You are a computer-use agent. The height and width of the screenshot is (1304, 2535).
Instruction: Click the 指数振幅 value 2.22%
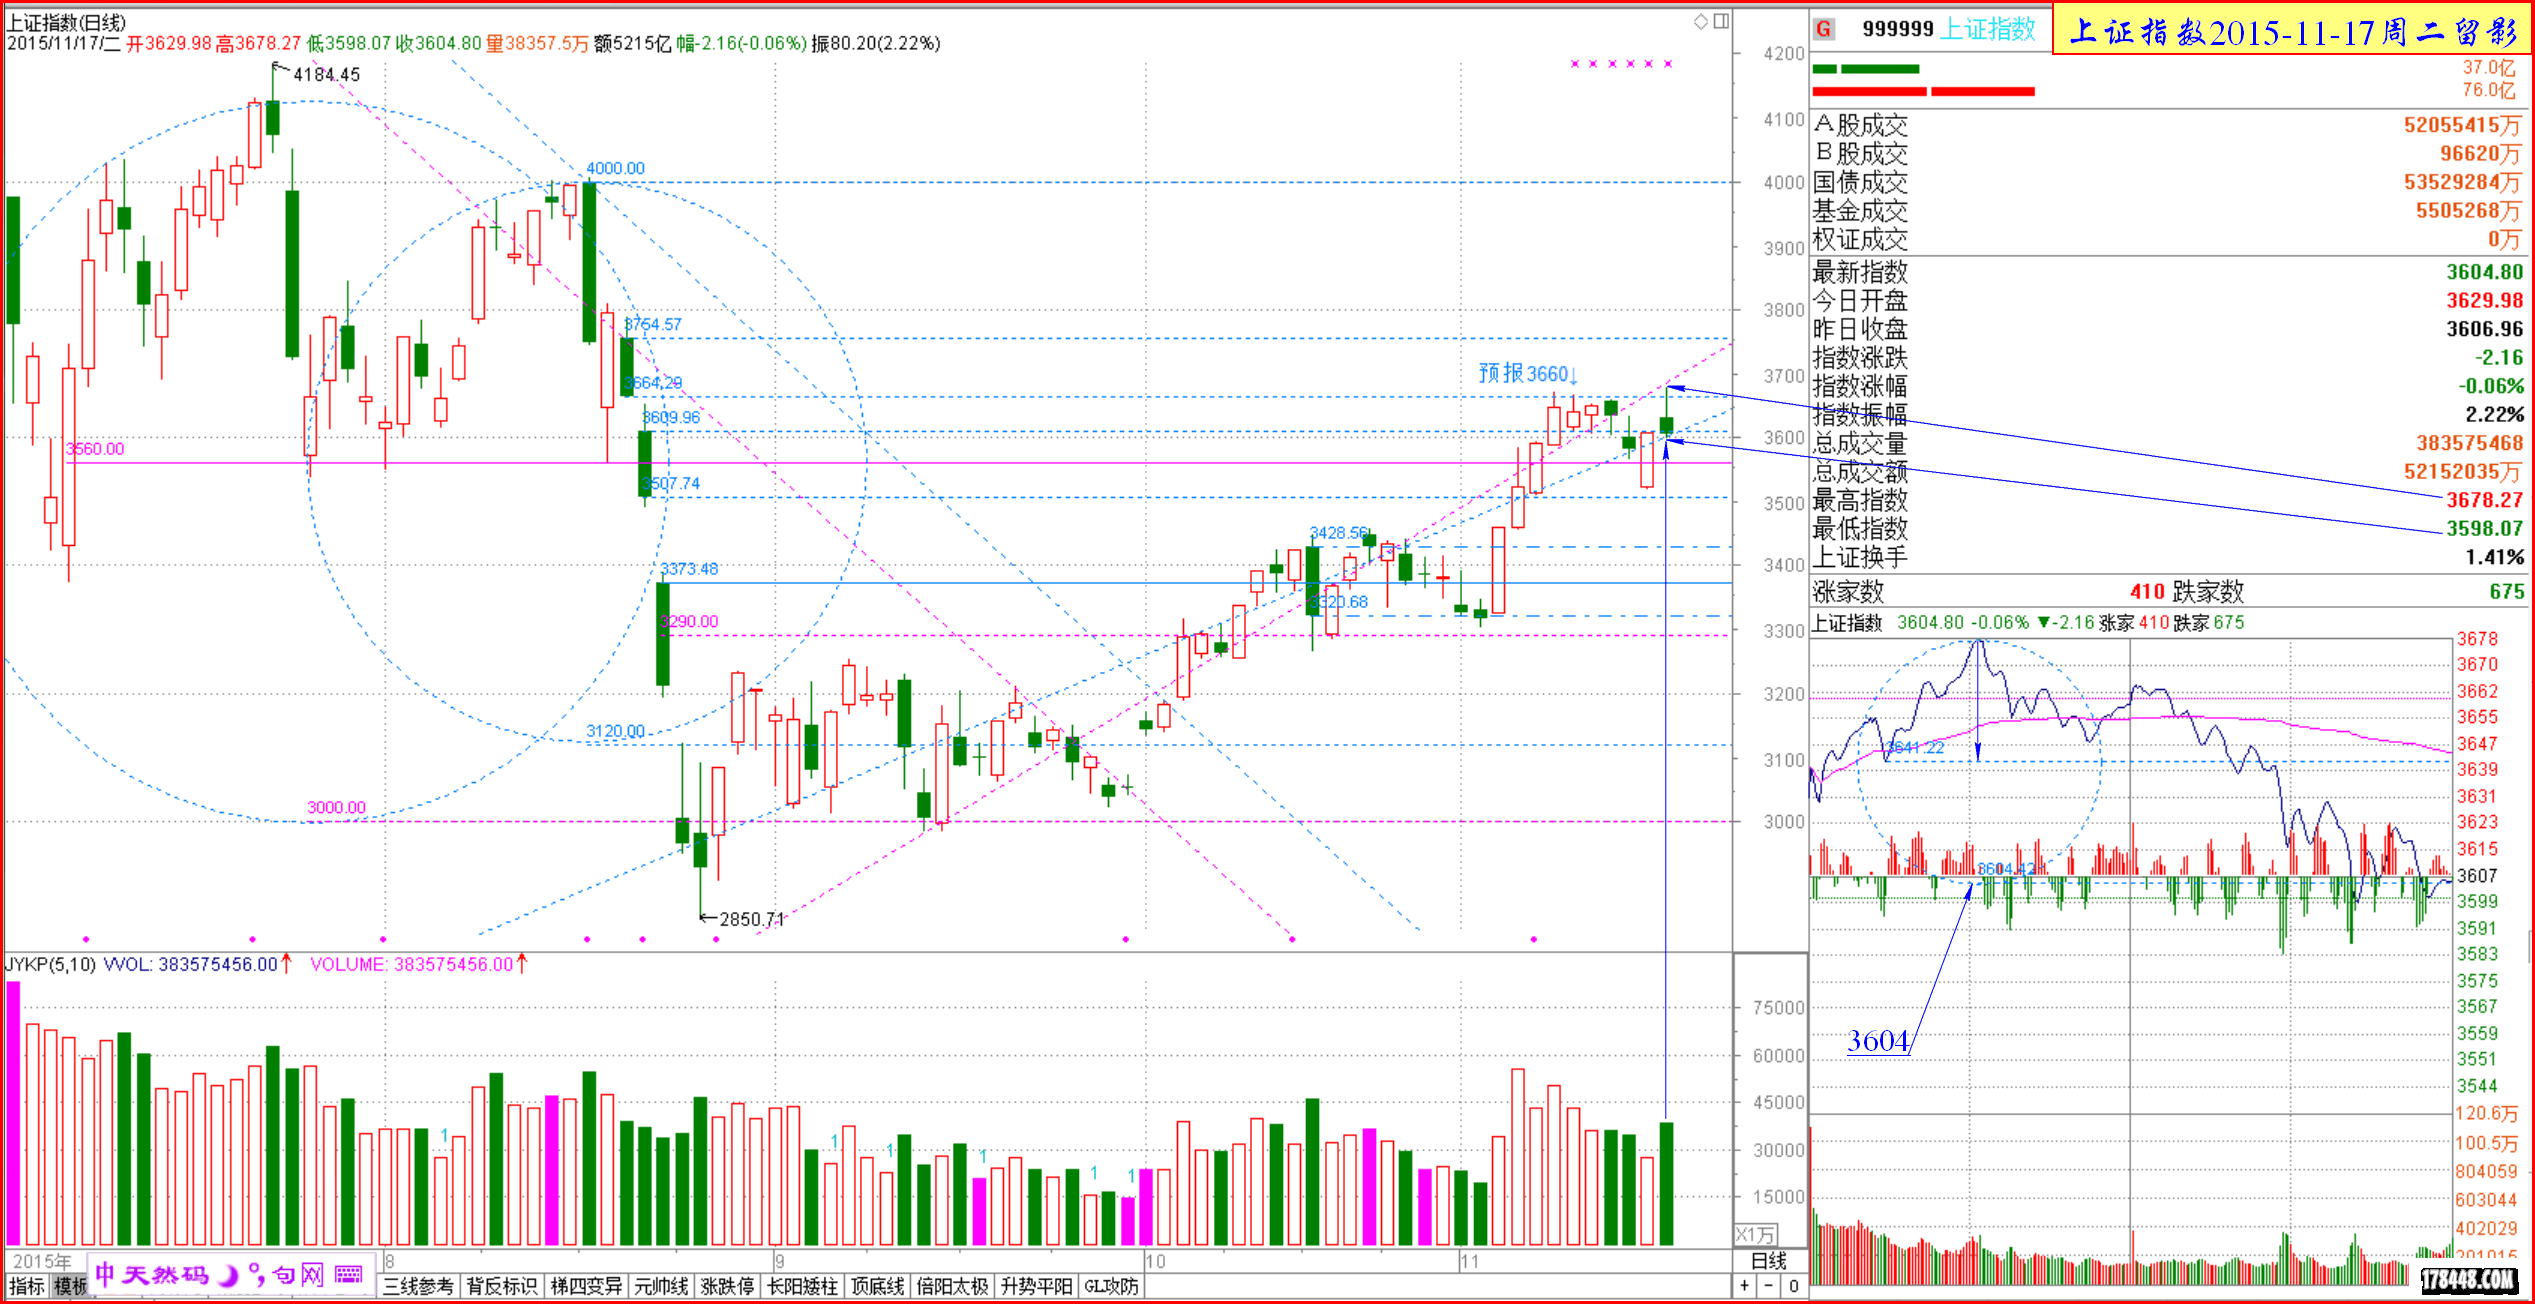coord(2494,415)
